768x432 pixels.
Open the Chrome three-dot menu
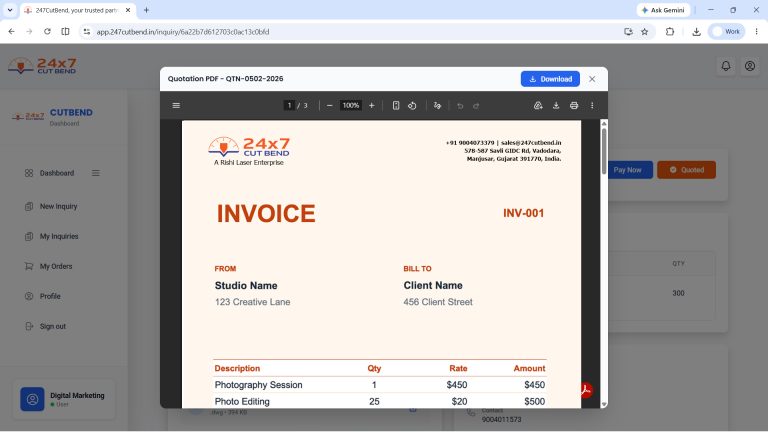756,31
